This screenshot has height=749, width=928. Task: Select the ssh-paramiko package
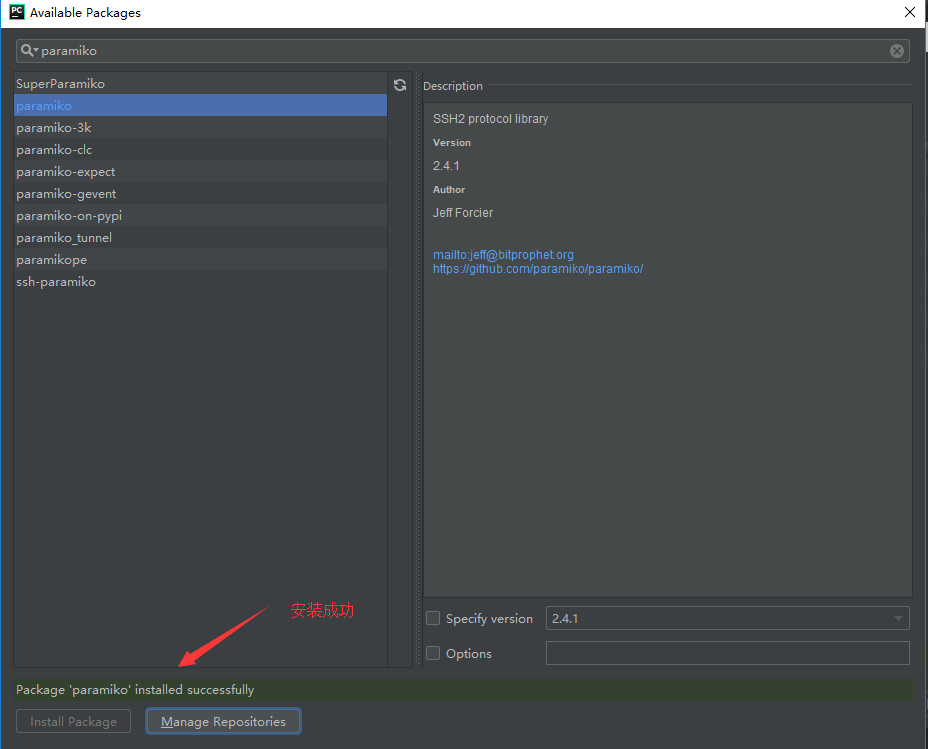[200, 282]
